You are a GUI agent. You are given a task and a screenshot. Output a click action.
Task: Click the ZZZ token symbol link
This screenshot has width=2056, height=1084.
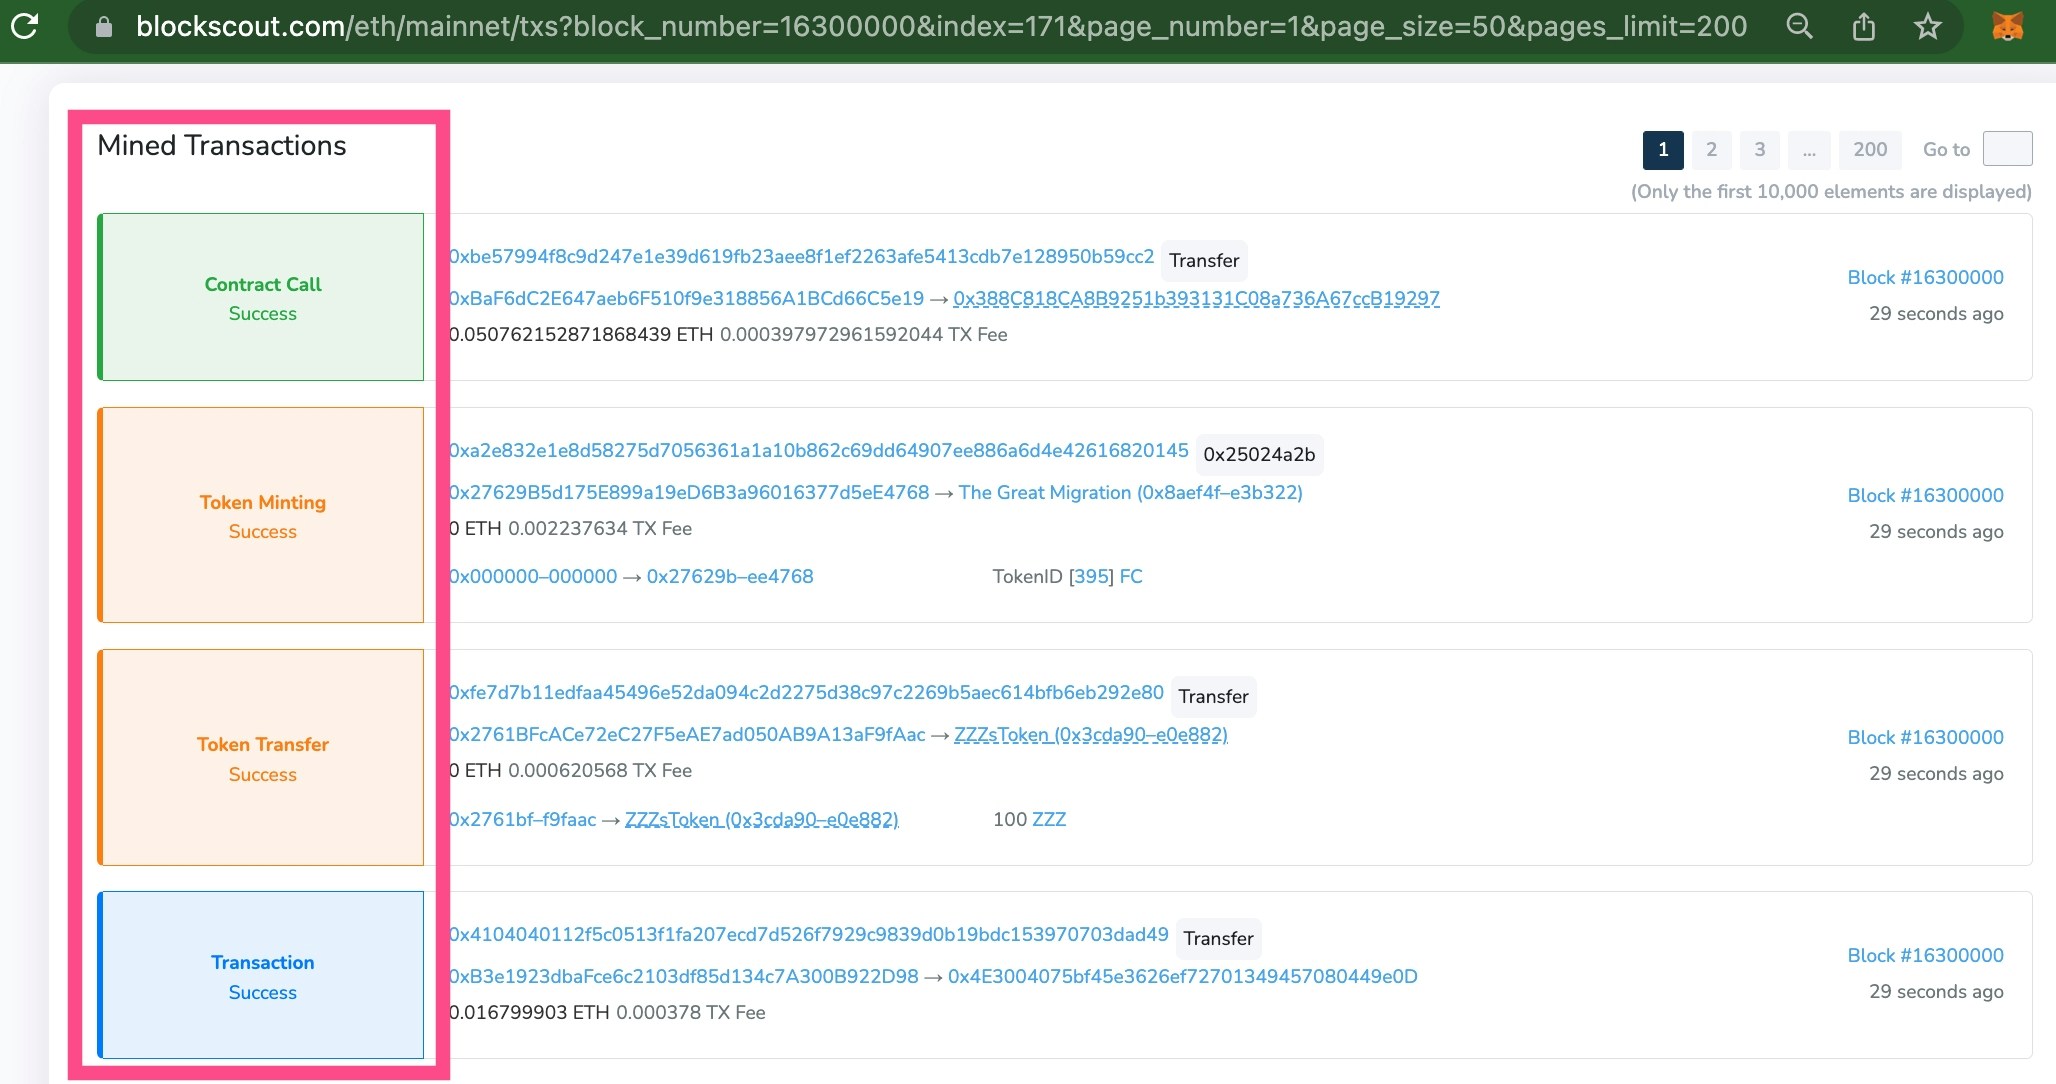pos(1049,820)
